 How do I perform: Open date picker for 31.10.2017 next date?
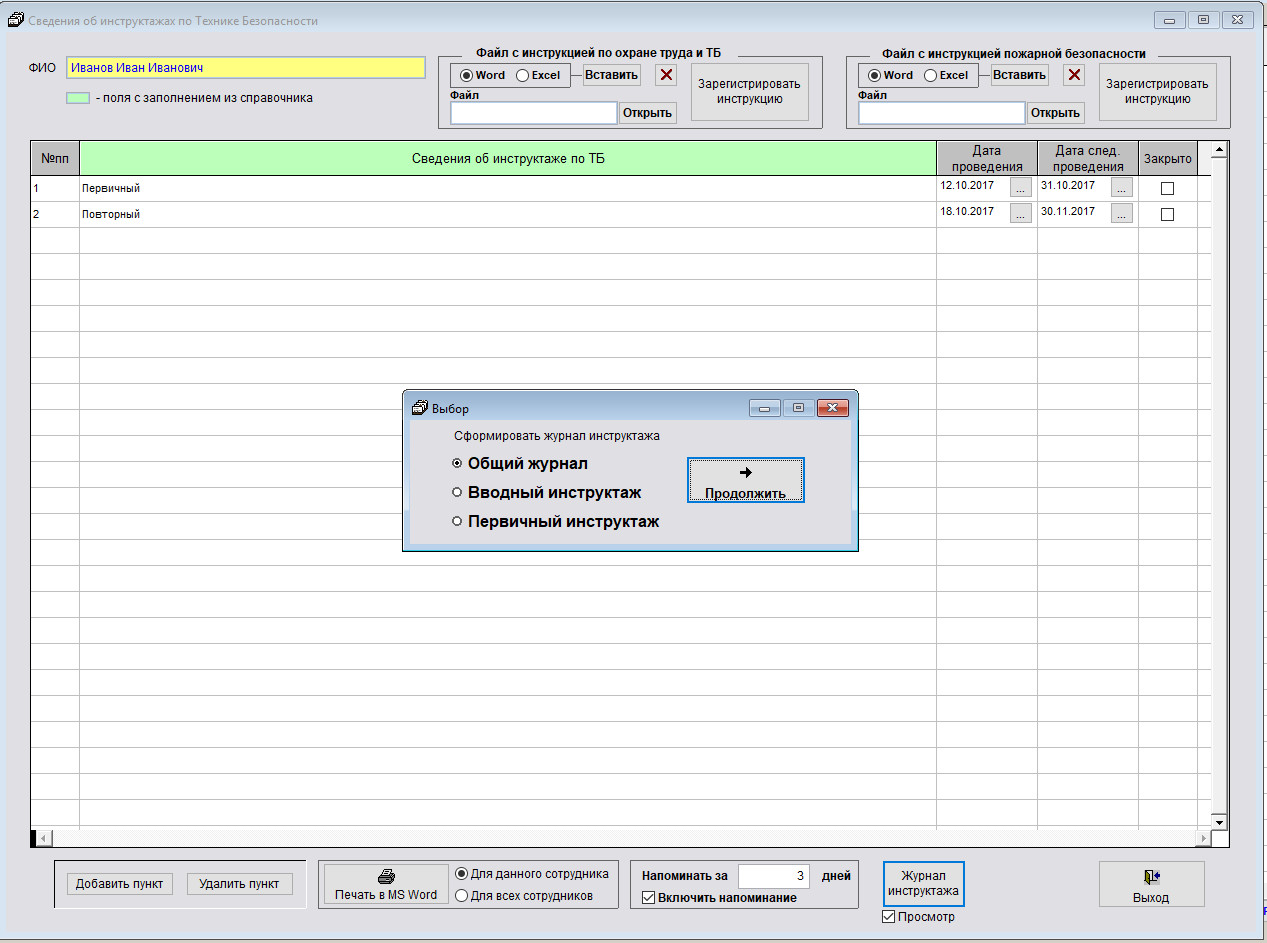(1121, 187)
